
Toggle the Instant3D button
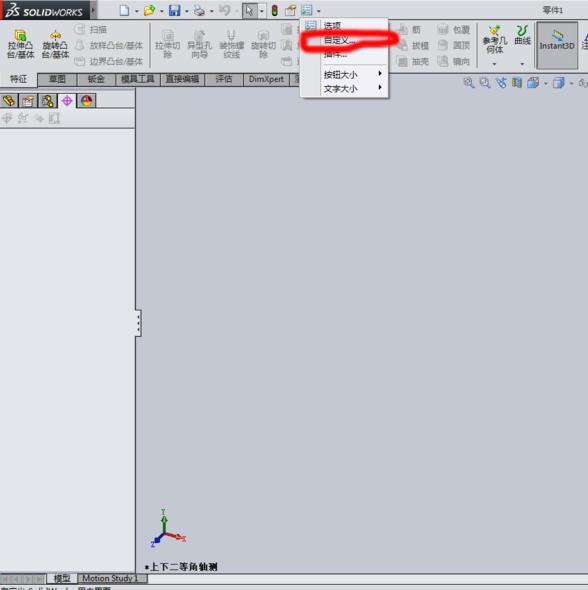tap(557, 45)
